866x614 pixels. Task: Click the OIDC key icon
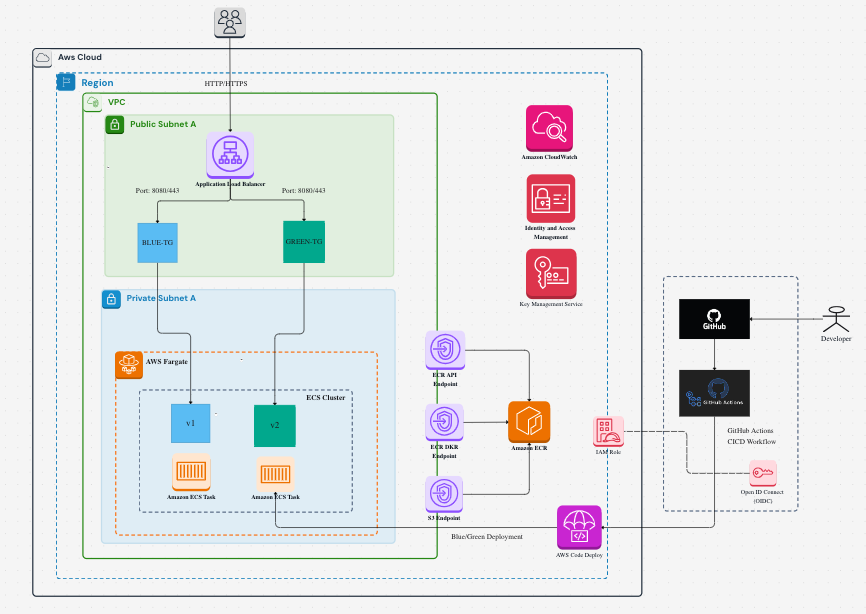pos(763,474)
